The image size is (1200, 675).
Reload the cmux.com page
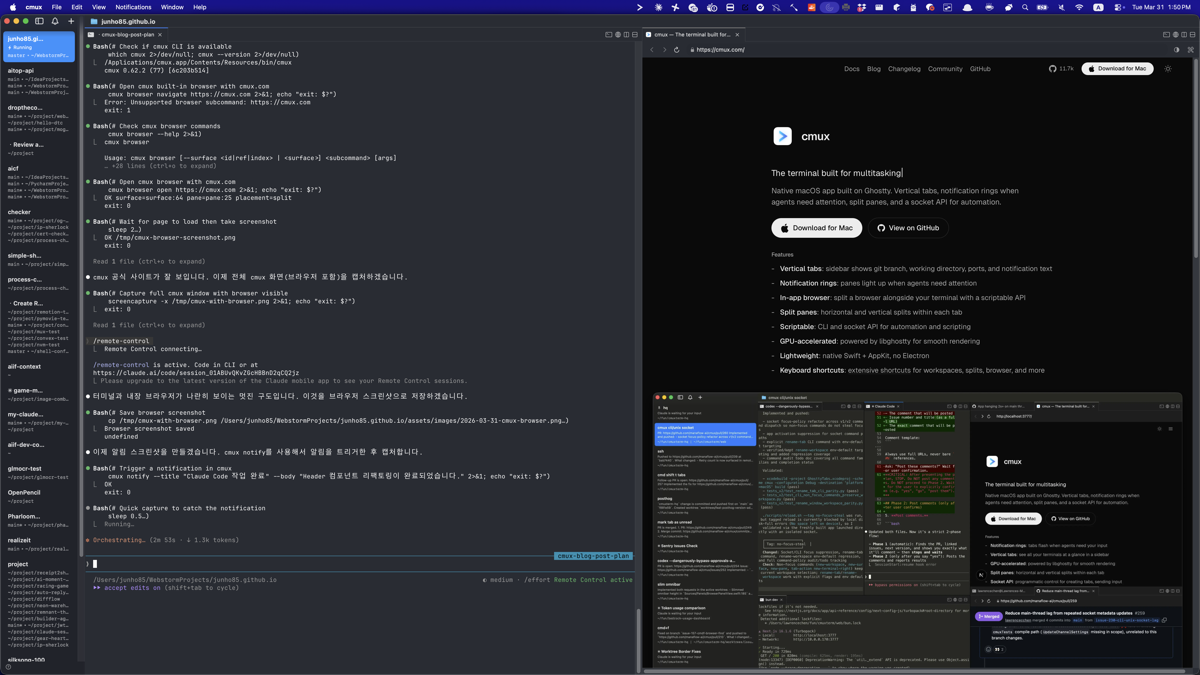pyautogui.click(x=677, y=50)
